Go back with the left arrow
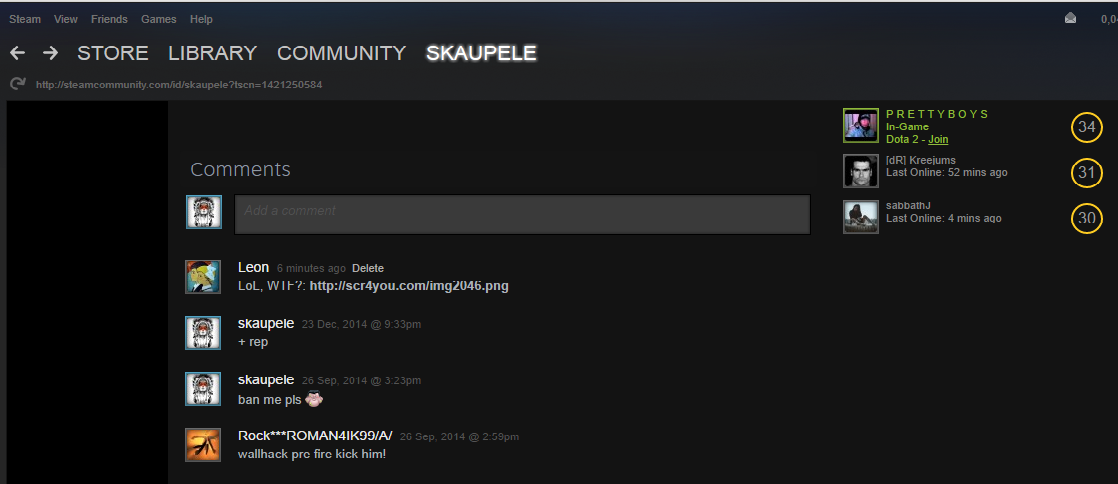 pos(18,53)
